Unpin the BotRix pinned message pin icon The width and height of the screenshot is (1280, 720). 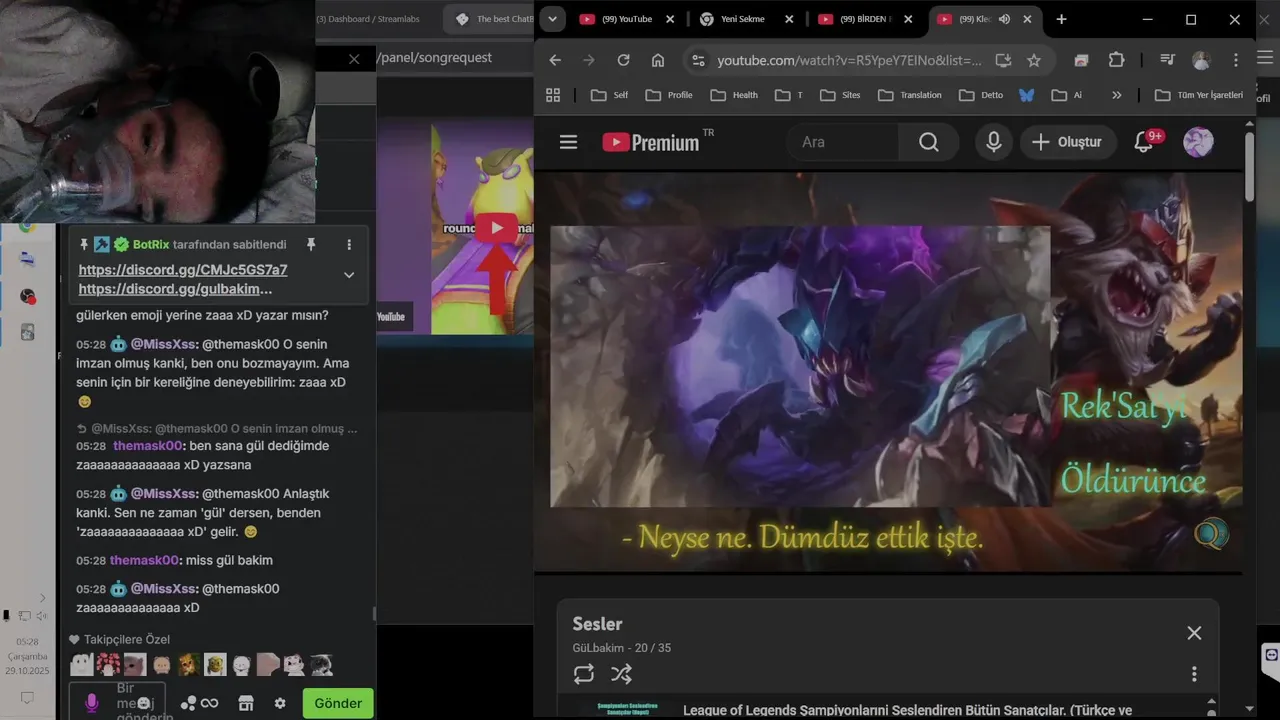(x=311, y=244)
